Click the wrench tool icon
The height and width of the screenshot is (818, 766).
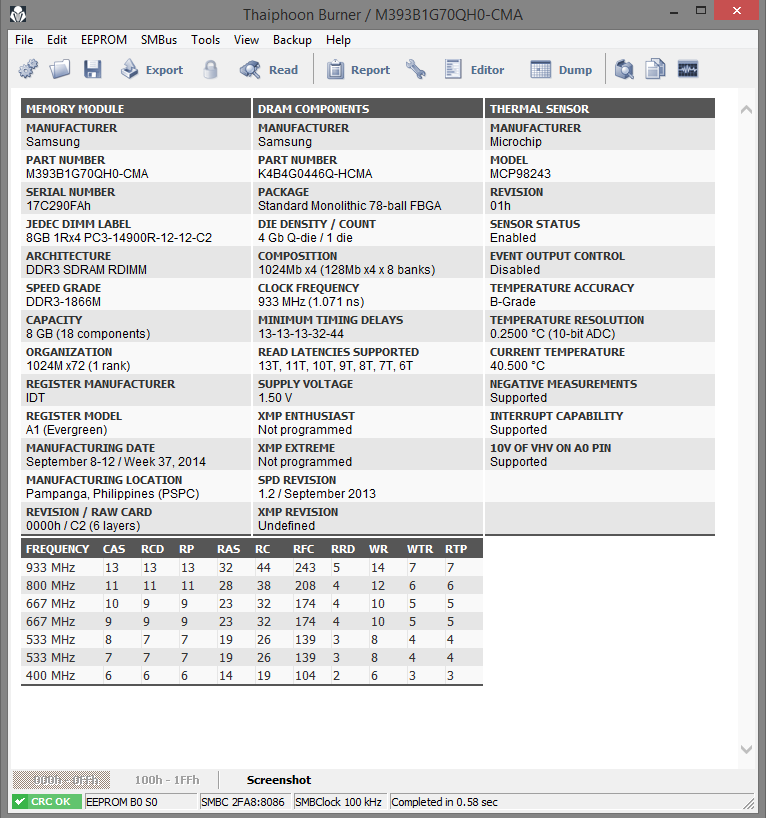(x=416, y=69)
